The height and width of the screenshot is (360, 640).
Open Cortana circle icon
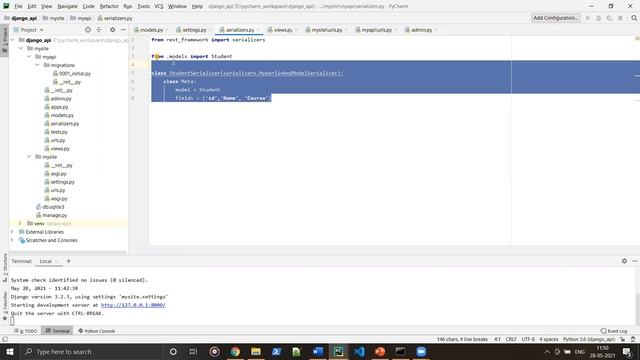(x=173, y=351)
